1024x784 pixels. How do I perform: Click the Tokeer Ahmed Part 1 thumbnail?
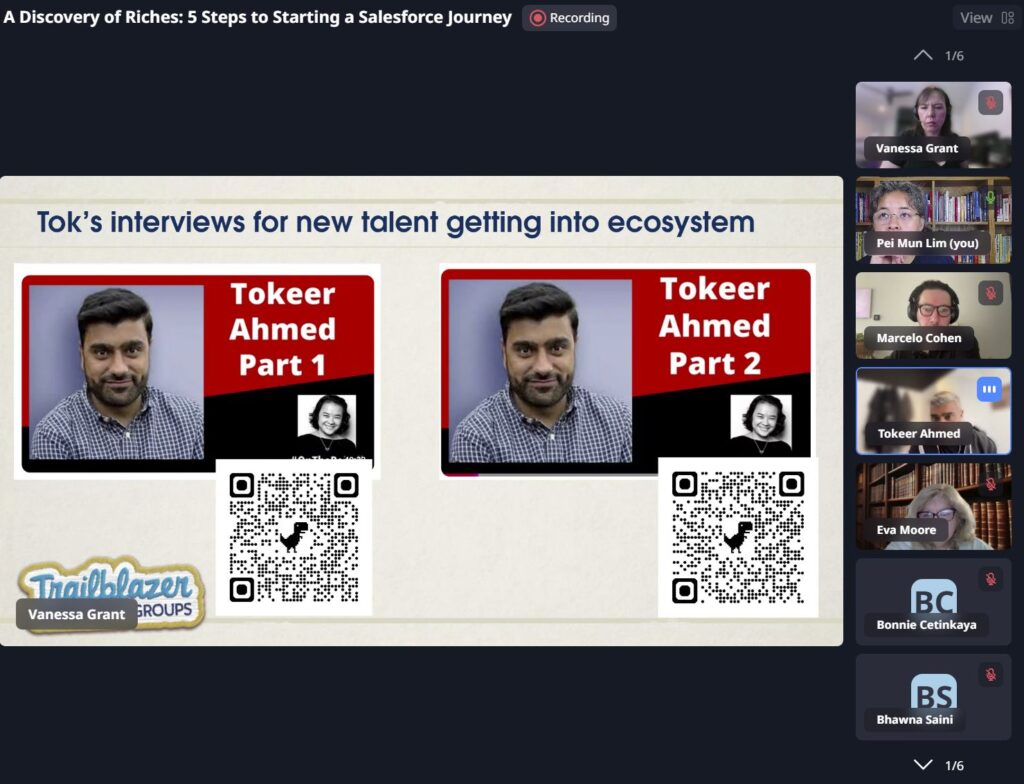[x=197, y=371]
